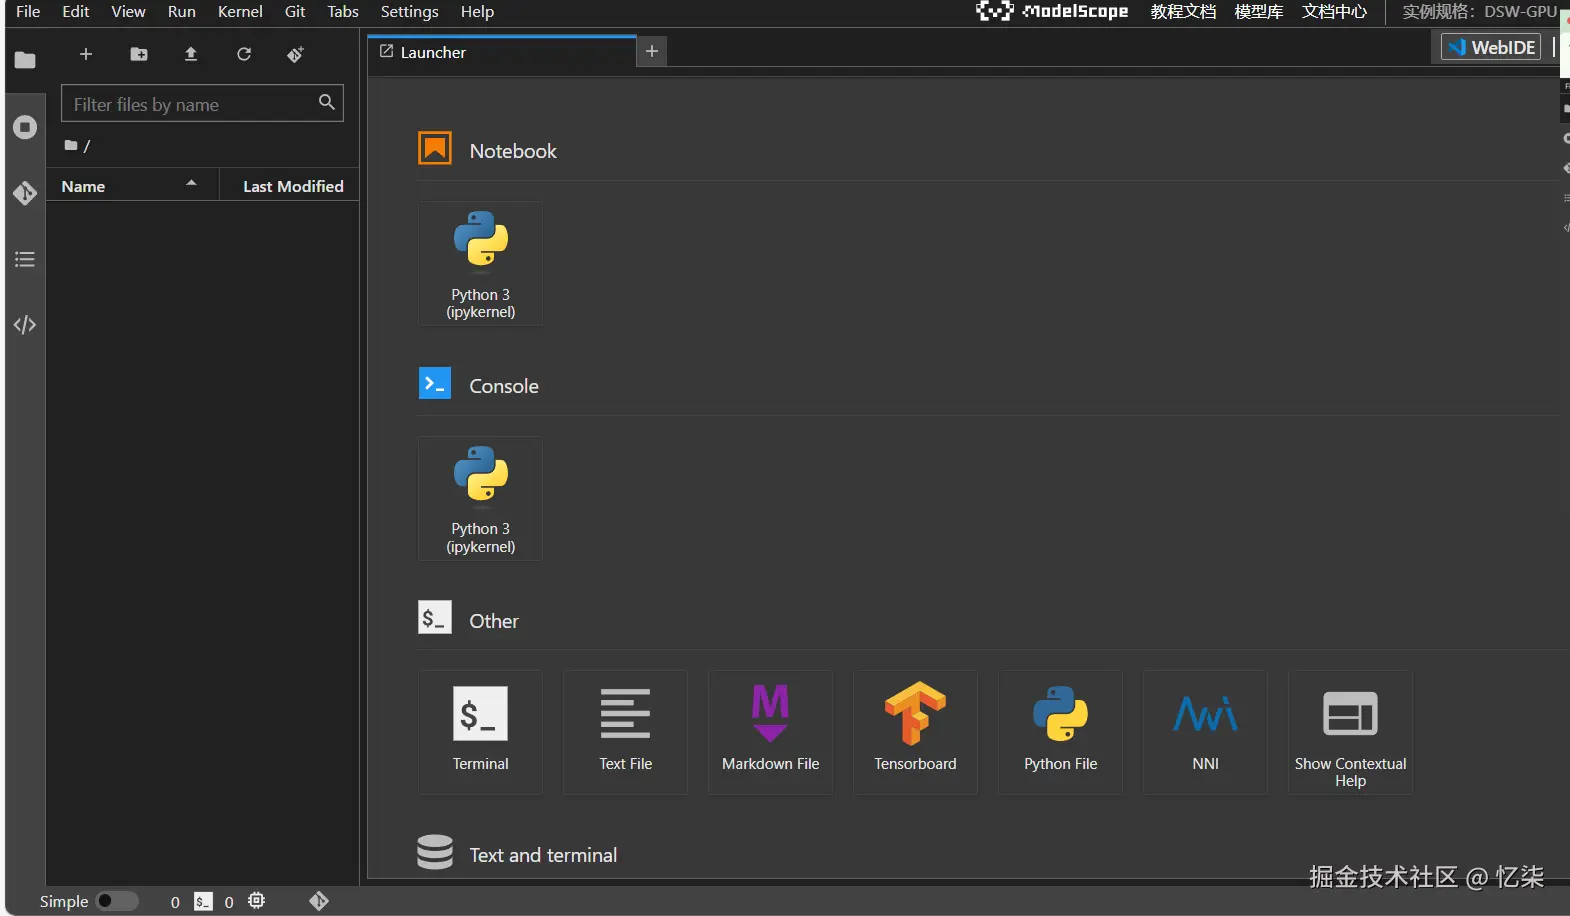Open the Tabs menu
Screen dimensions: 1570x916
[343, 12]
